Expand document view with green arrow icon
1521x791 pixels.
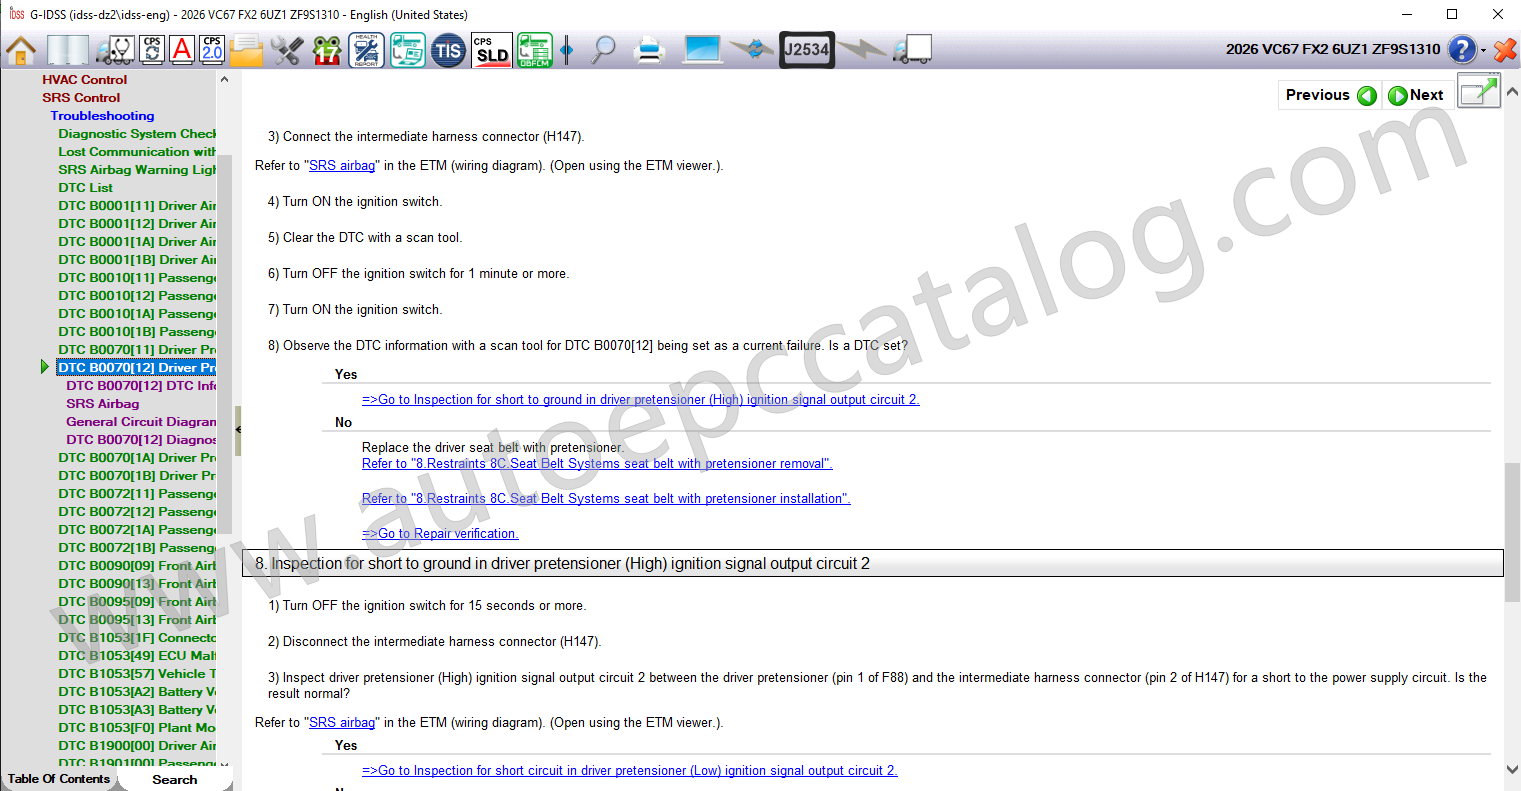point(1478,91)
